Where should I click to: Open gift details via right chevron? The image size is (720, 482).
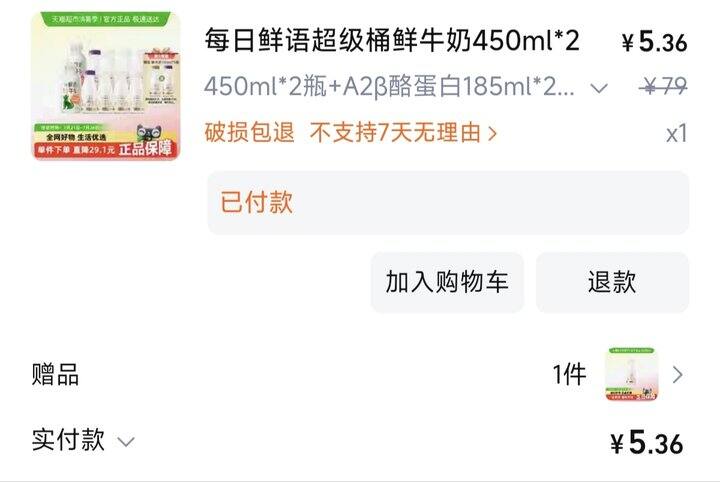pos(677,375)
